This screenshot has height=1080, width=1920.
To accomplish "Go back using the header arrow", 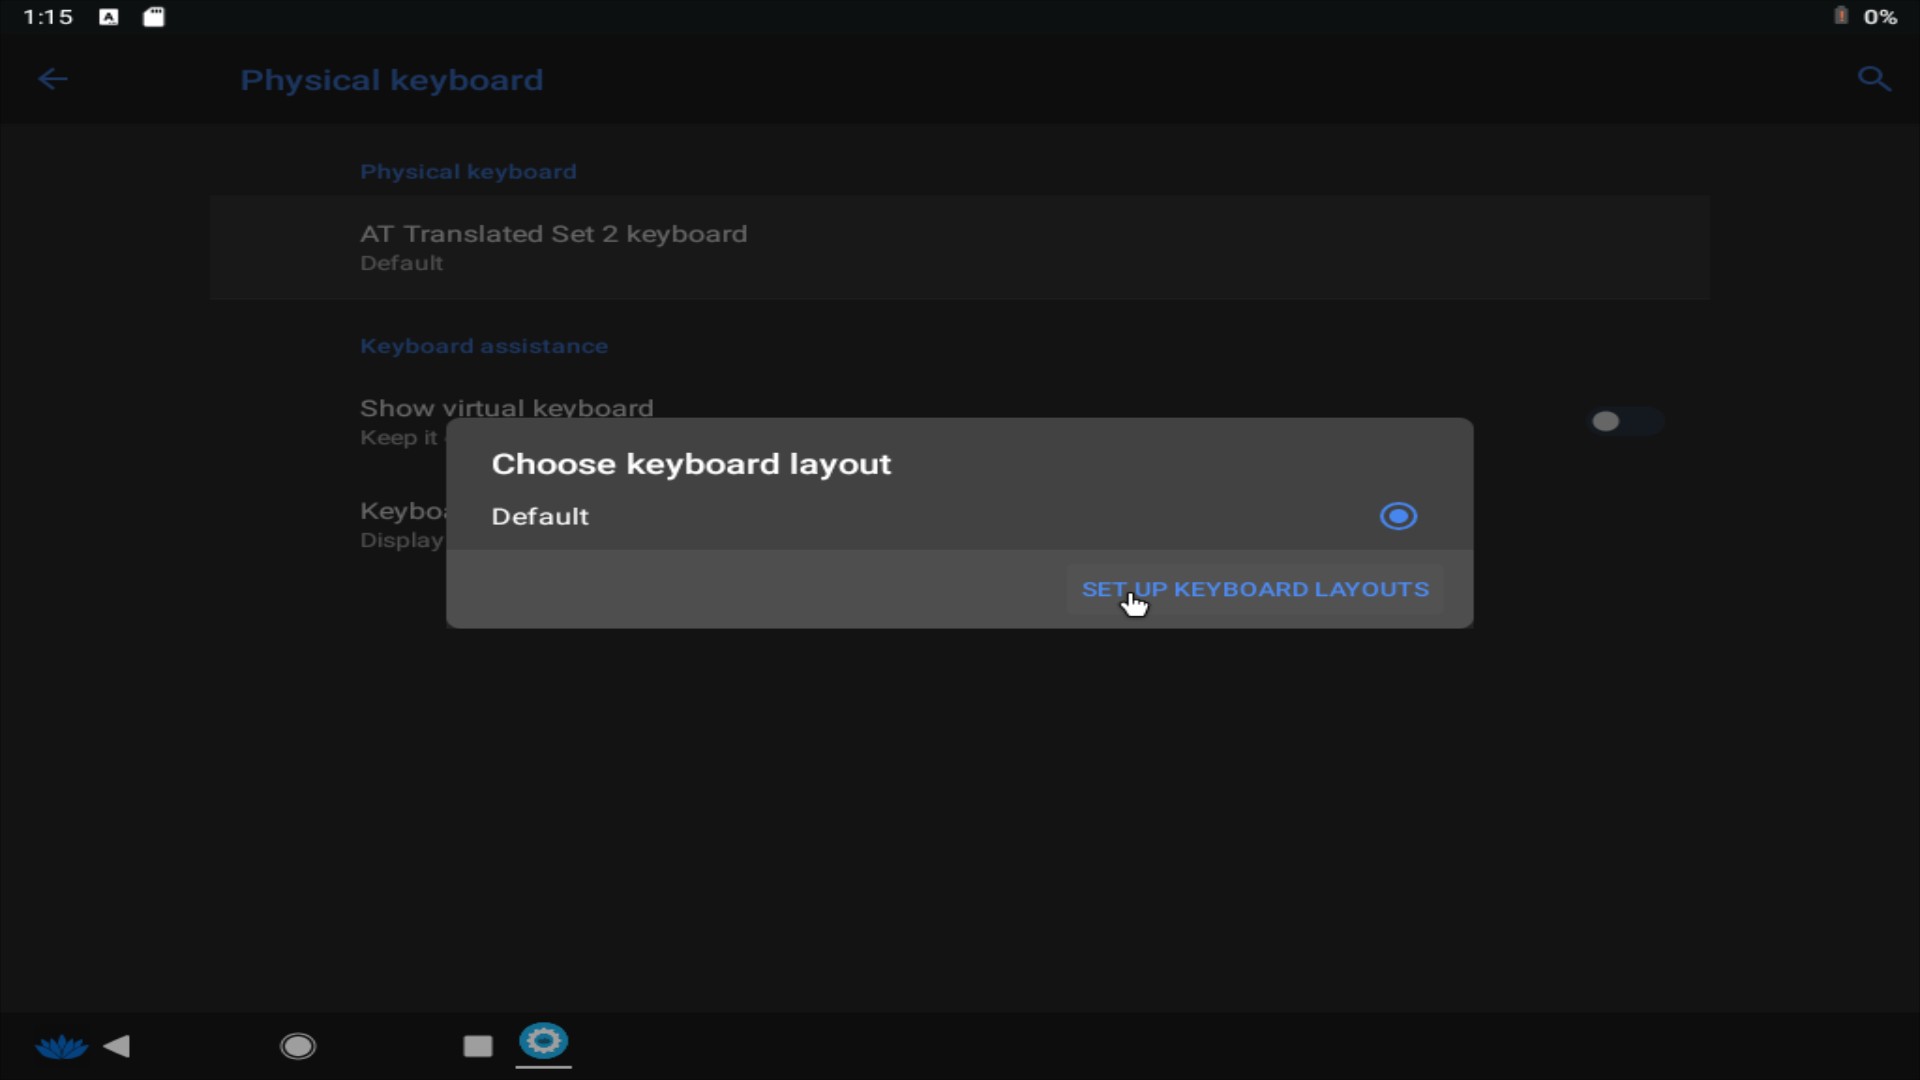I will pos(52,79).
